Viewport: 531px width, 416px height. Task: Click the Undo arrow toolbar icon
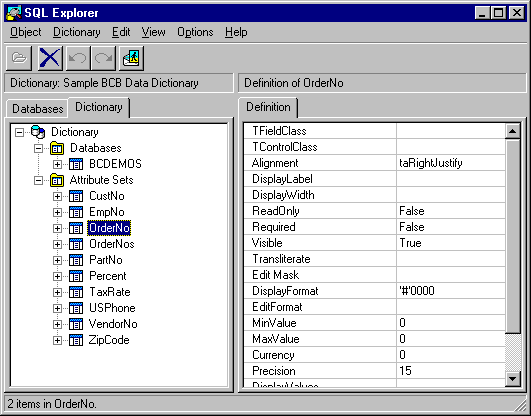78,58
